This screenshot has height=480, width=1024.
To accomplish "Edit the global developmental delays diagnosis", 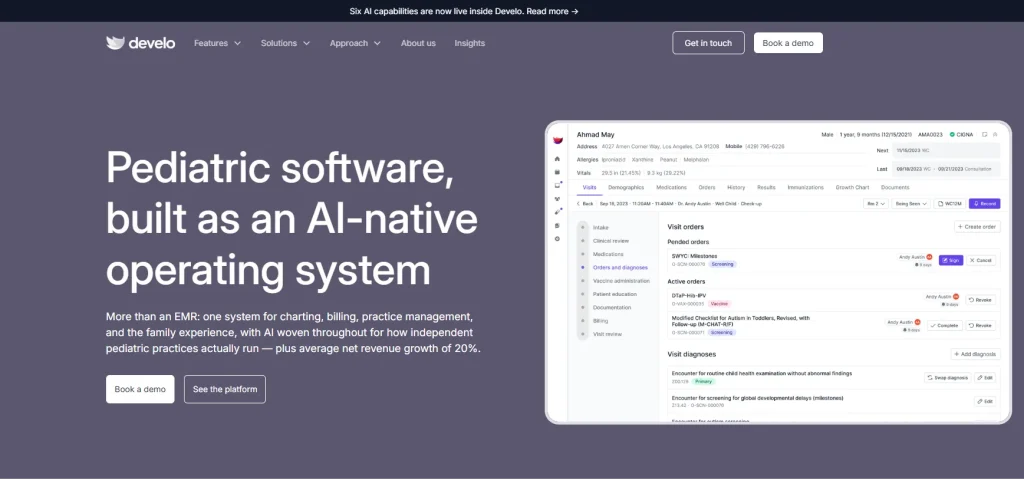I will tap(985, 401).
